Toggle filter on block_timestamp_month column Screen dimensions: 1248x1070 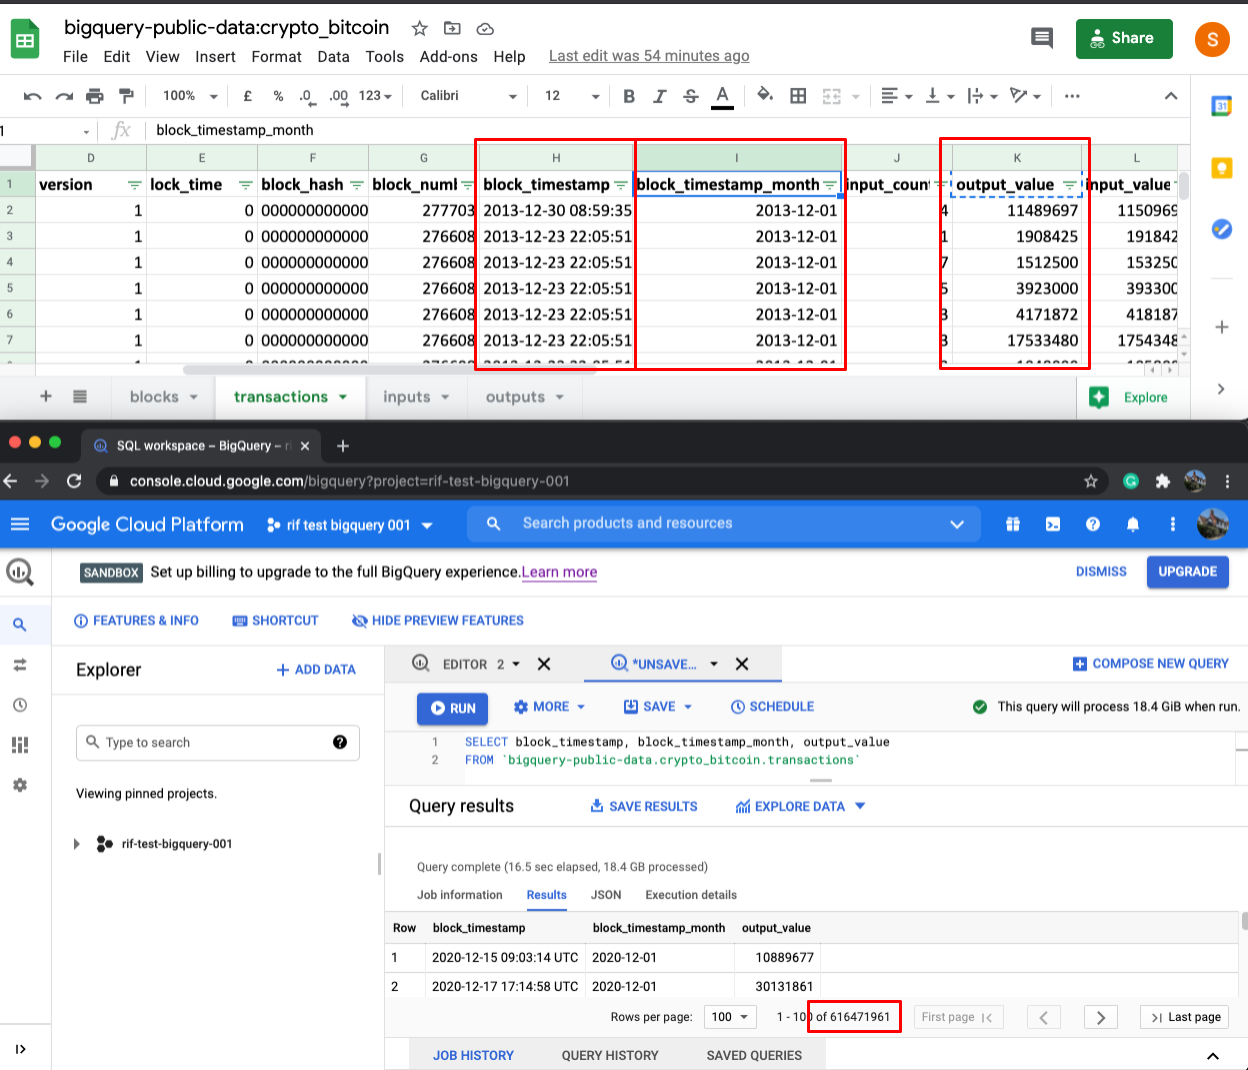829,185
